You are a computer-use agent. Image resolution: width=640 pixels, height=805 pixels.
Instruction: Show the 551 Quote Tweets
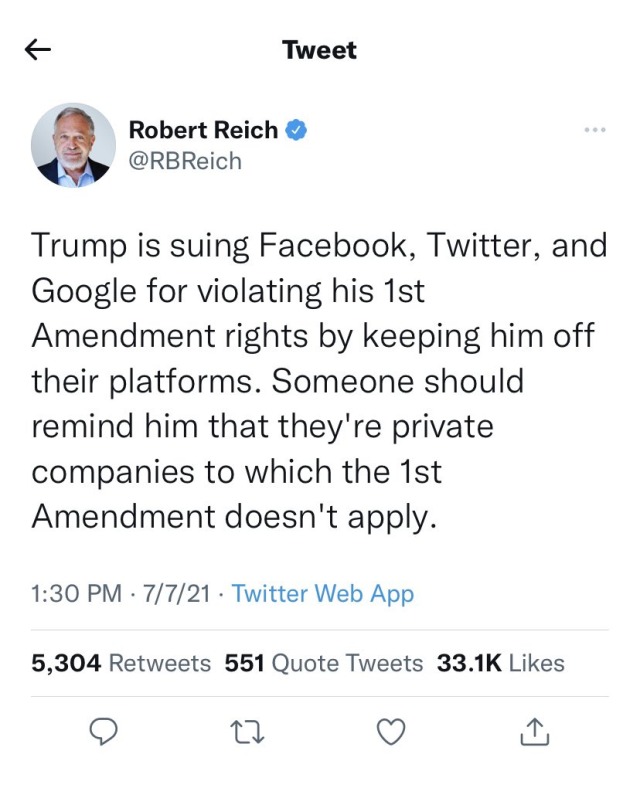pyautogui.click(x=325, y=663)
